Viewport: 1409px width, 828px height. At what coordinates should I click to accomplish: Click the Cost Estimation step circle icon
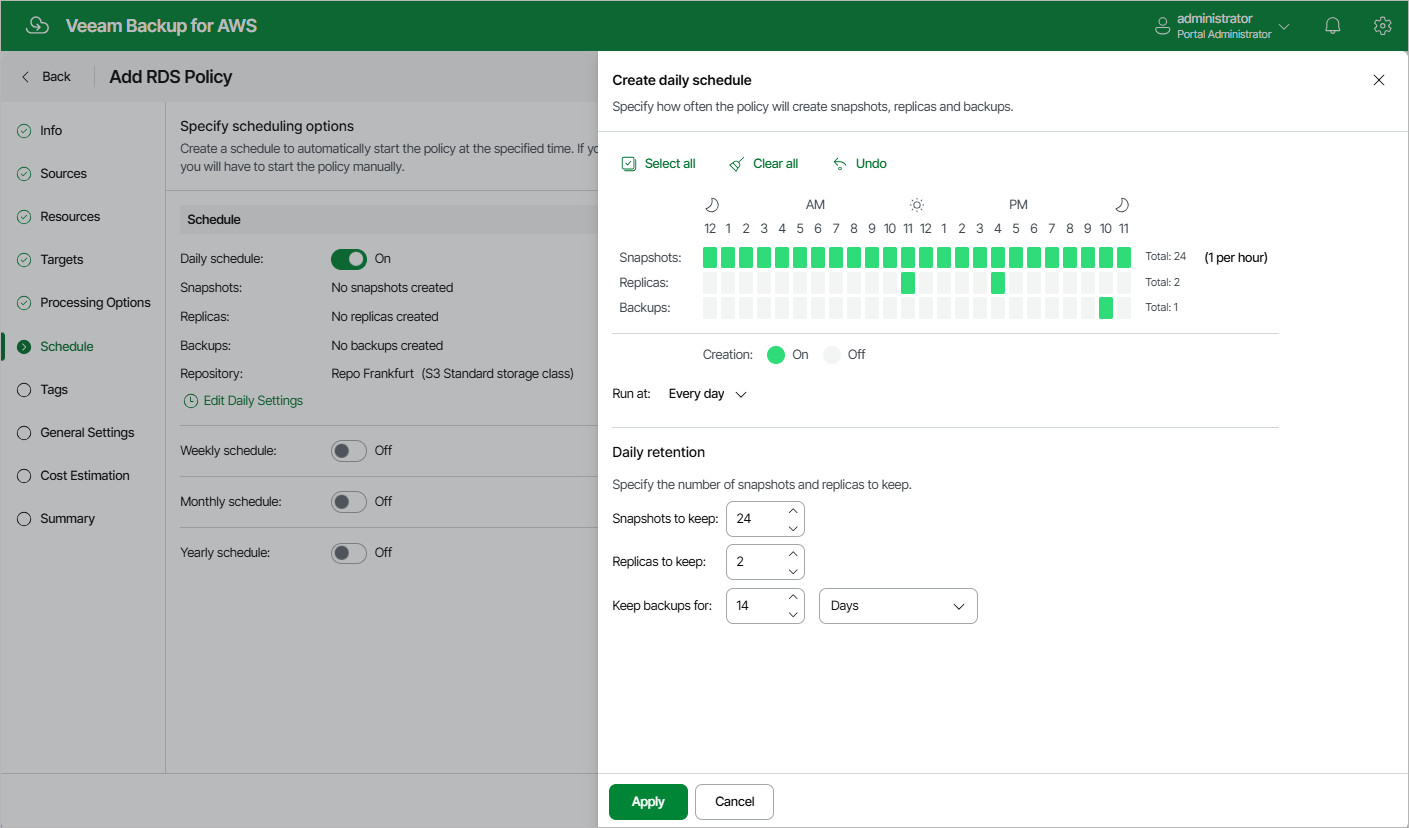click(24, 476)
